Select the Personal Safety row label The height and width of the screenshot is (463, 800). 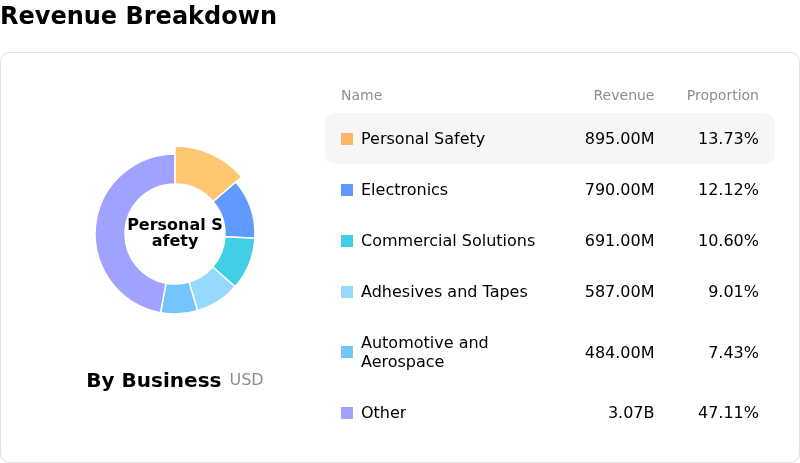[x=422, y=139]
